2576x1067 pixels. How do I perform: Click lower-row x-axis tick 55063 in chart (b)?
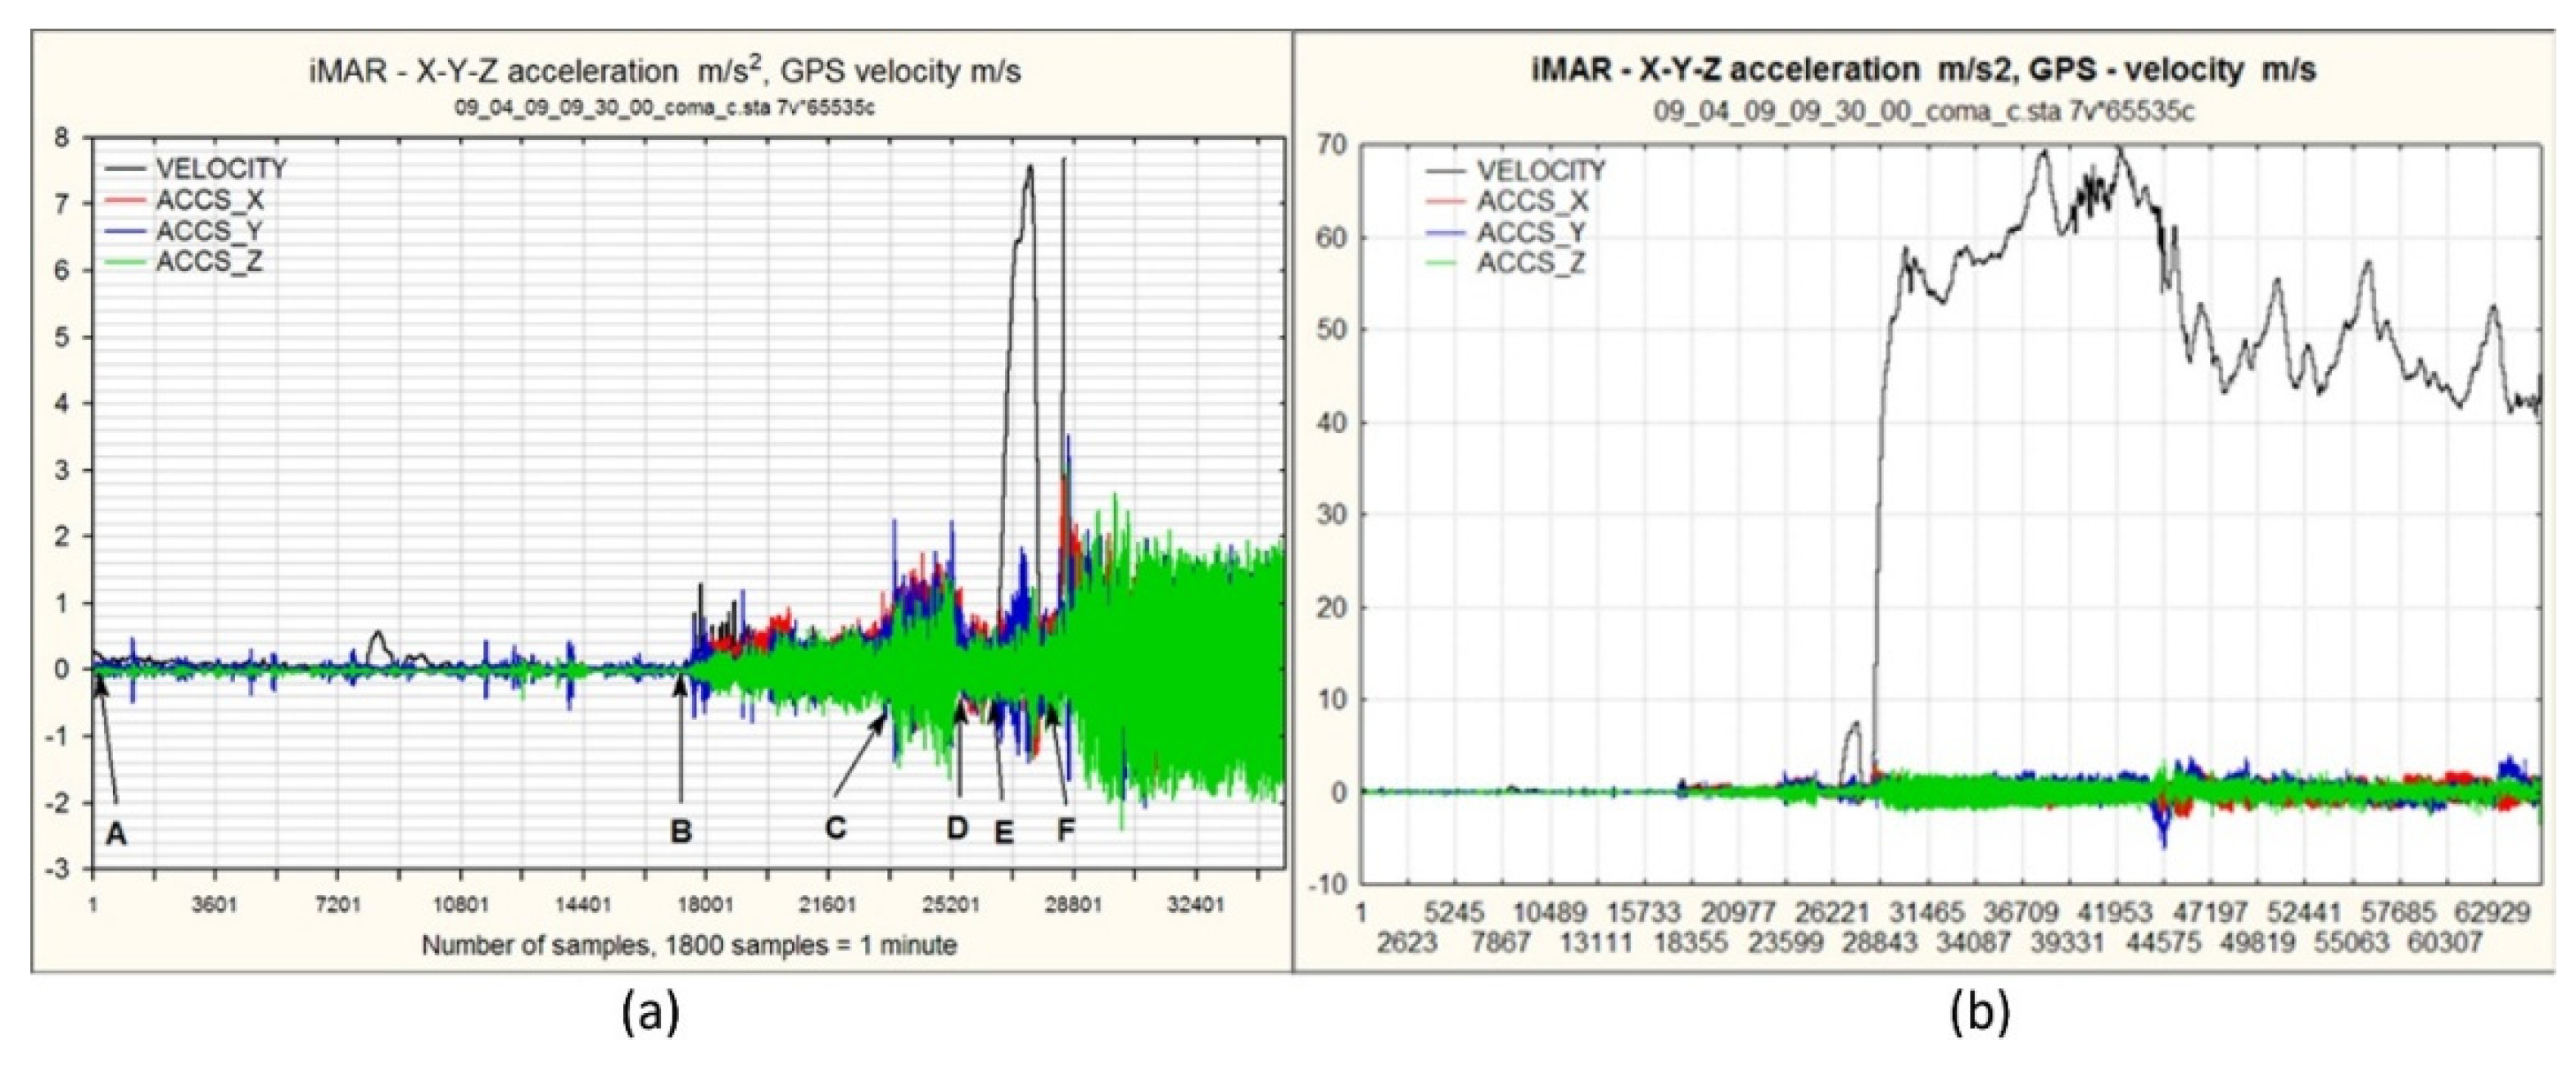click(2351, 942)
